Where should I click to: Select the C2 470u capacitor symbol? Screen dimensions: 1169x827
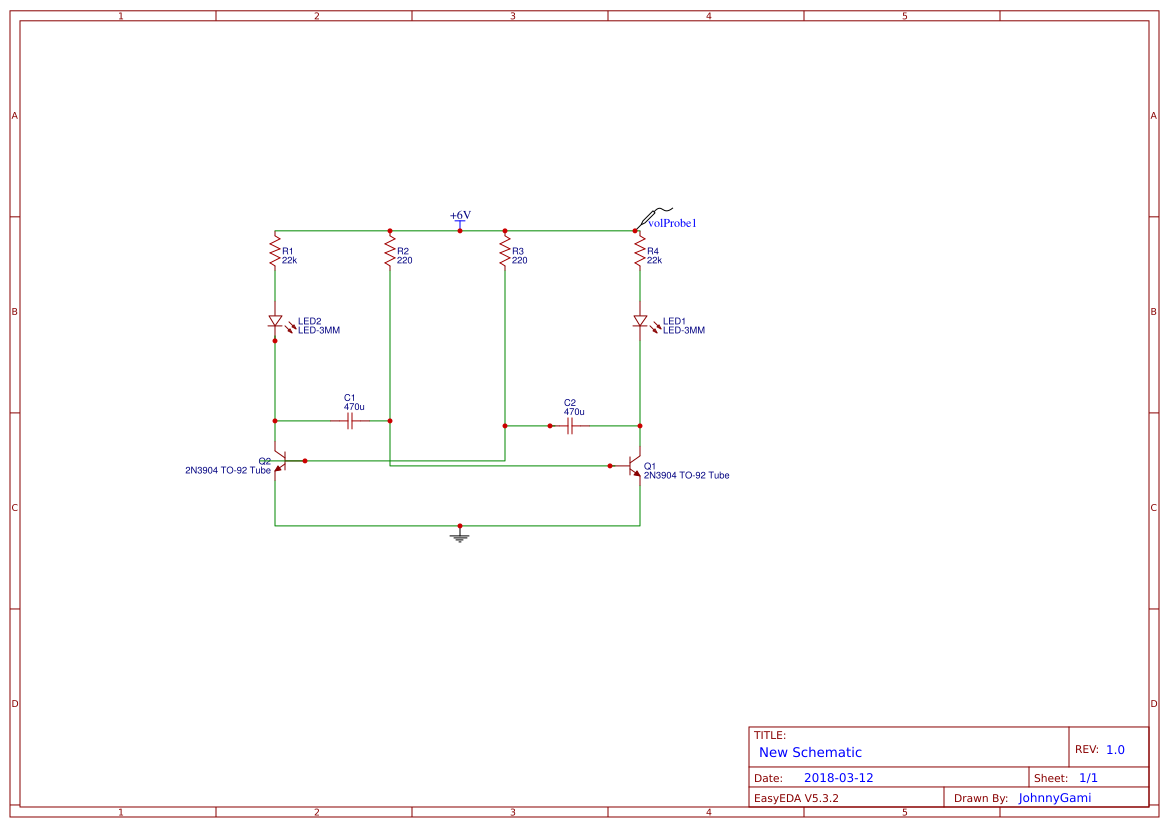(x=570, y=426)
